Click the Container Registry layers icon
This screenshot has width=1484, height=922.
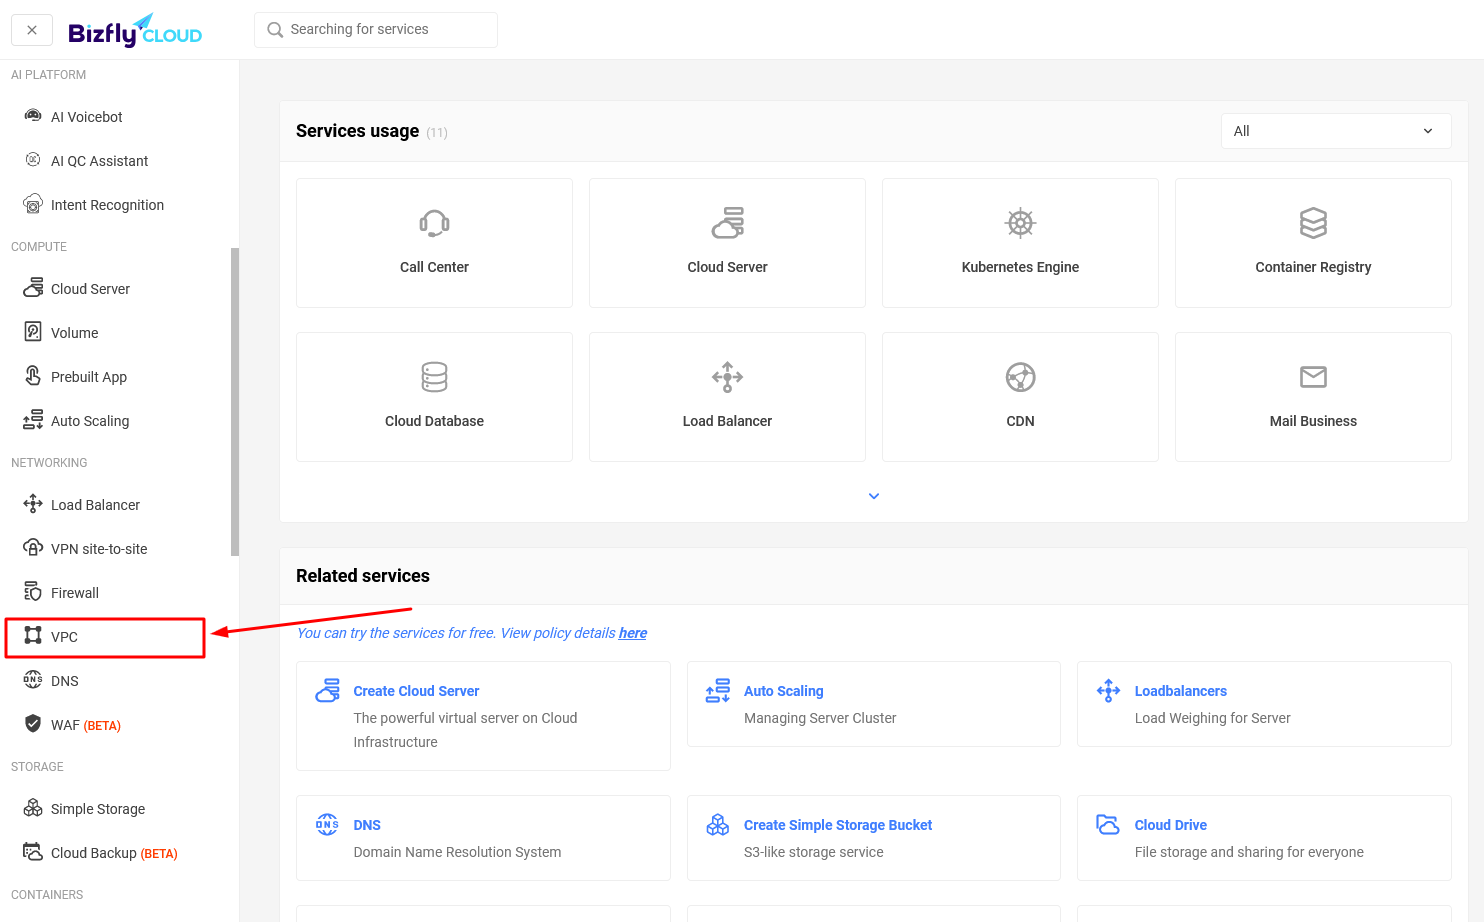(x=1313, y=223)
